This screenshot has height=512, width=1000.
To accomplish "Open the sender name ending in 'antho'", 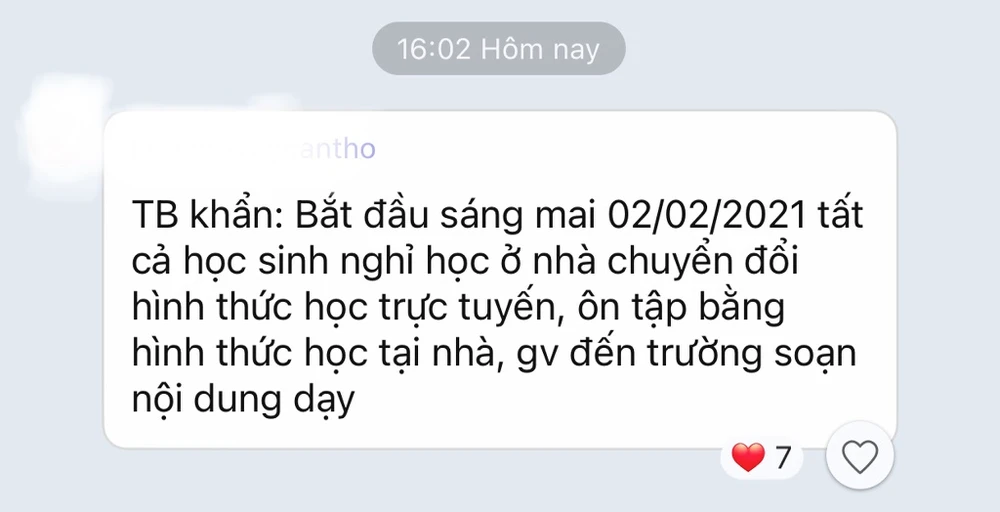I will click(x=255, y=149).
